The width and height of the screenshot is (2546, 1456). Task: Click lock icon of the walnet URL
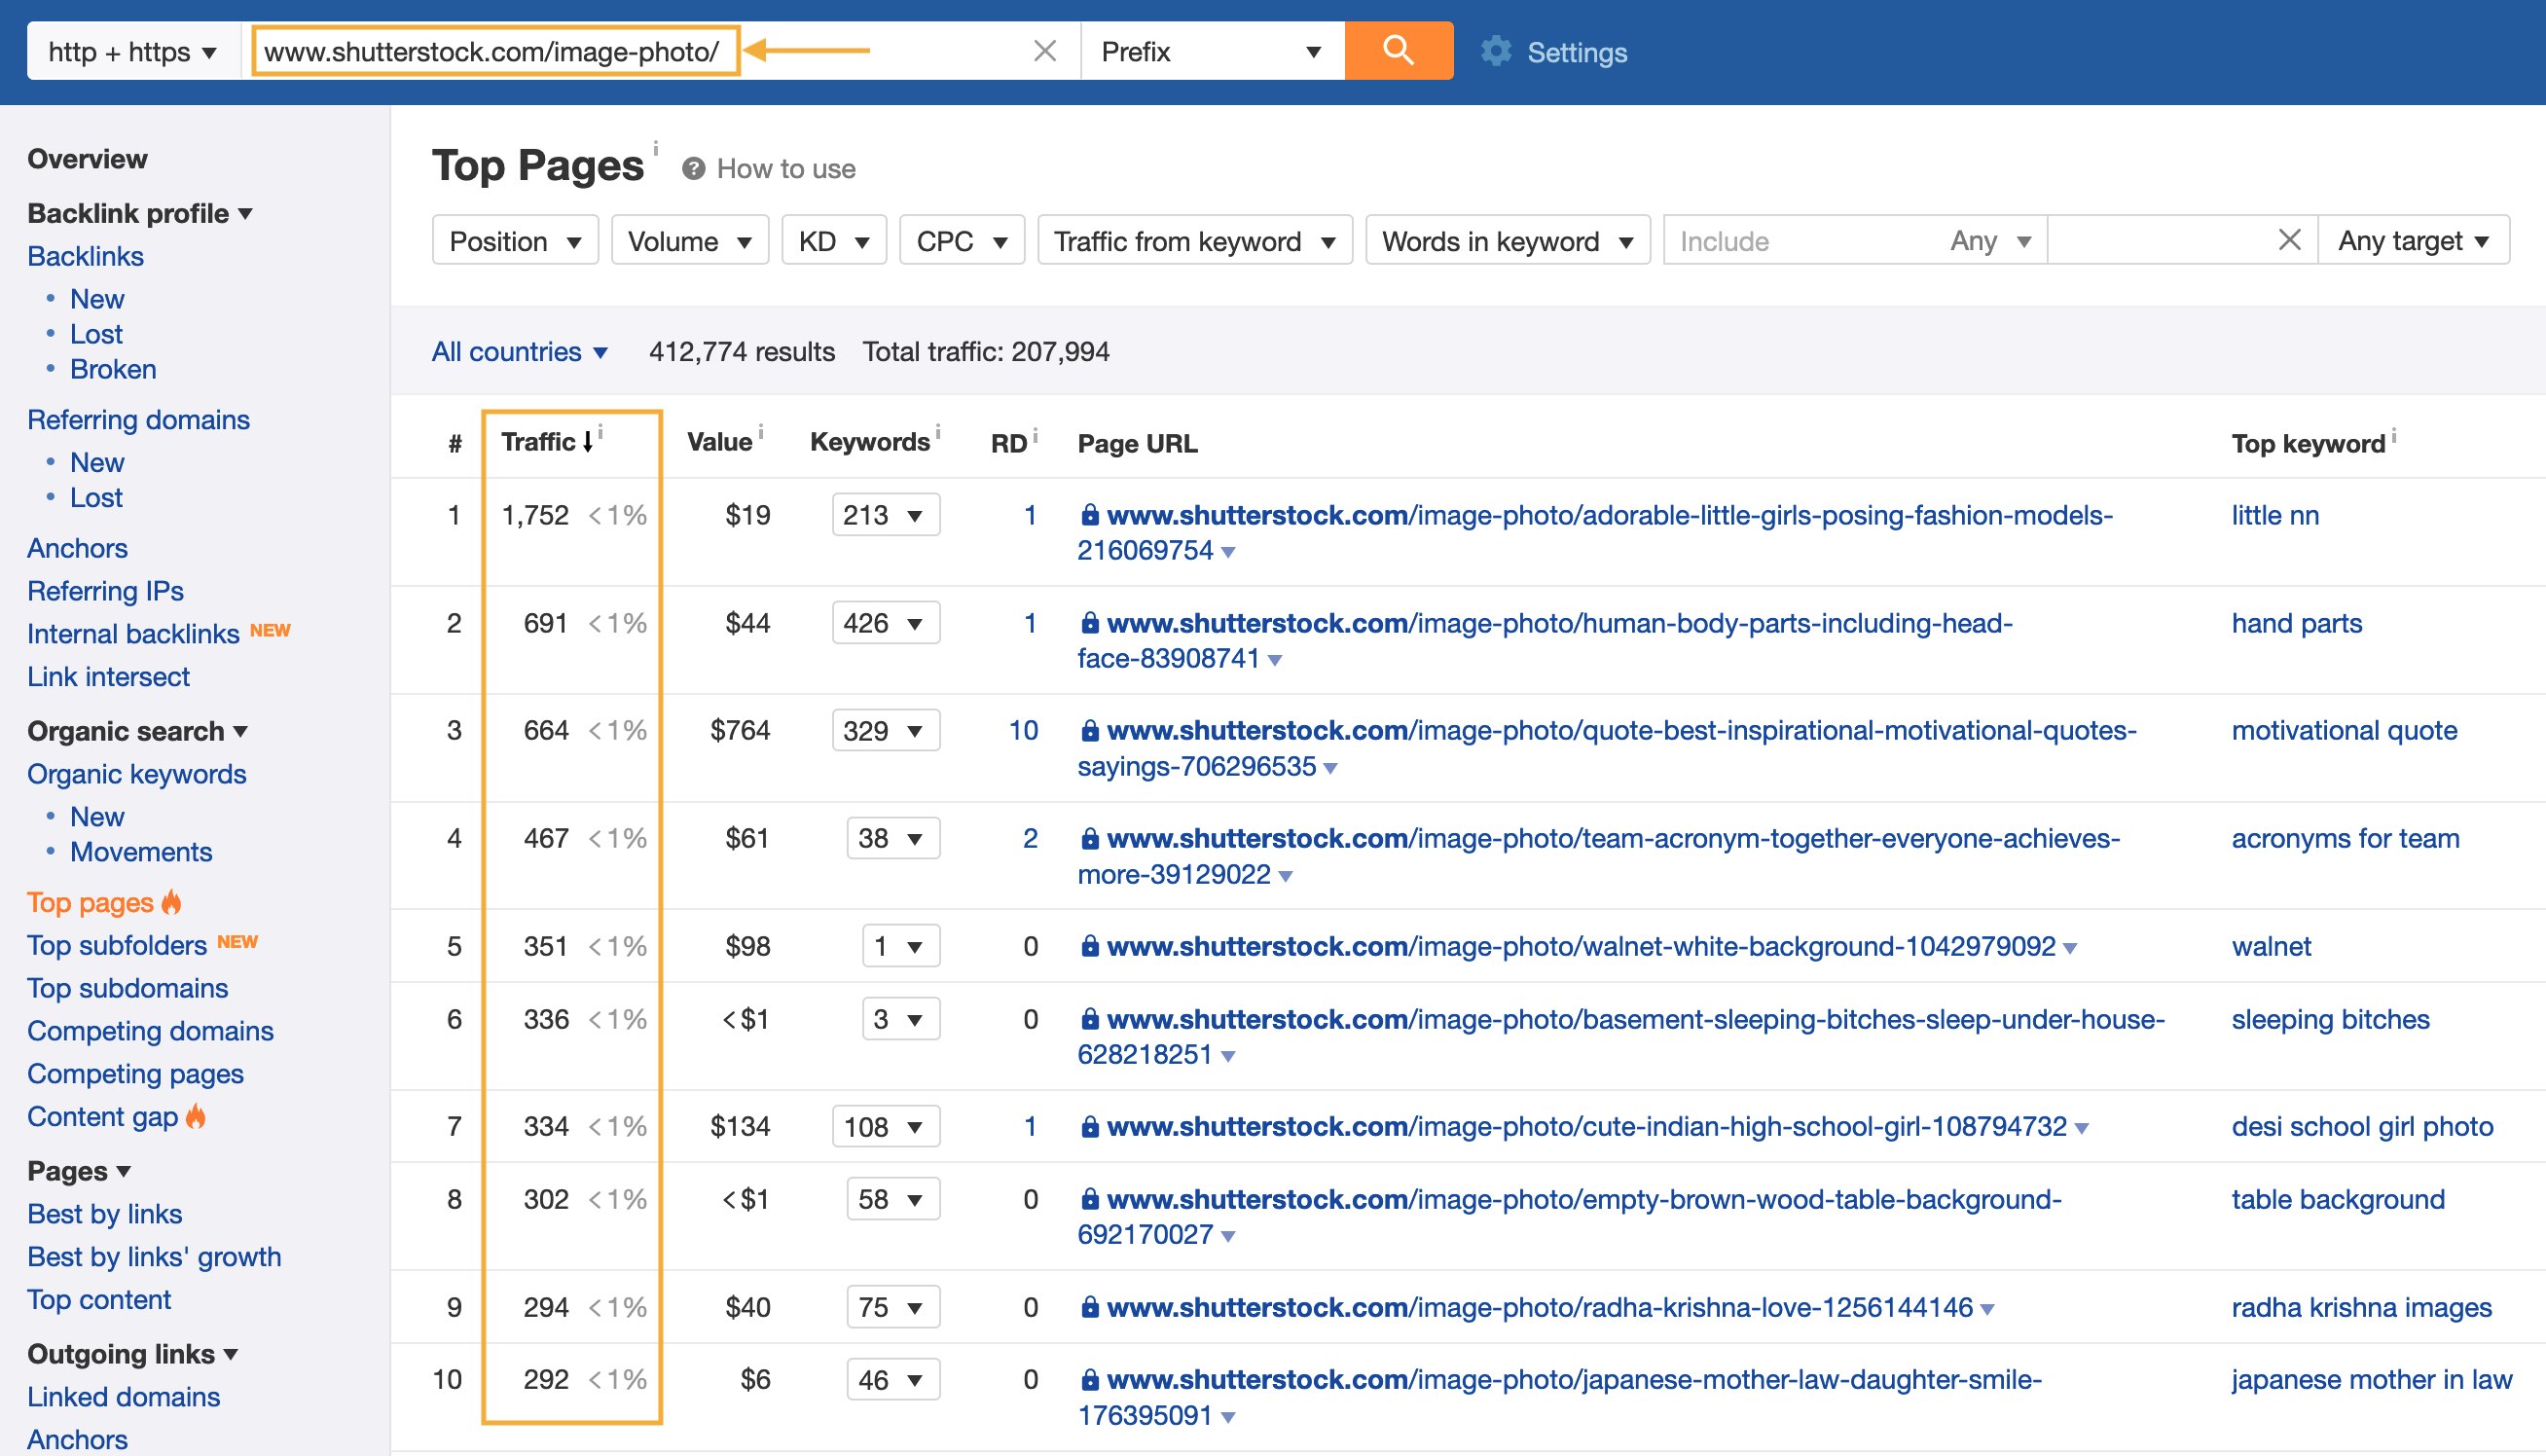click(1089, 946)
